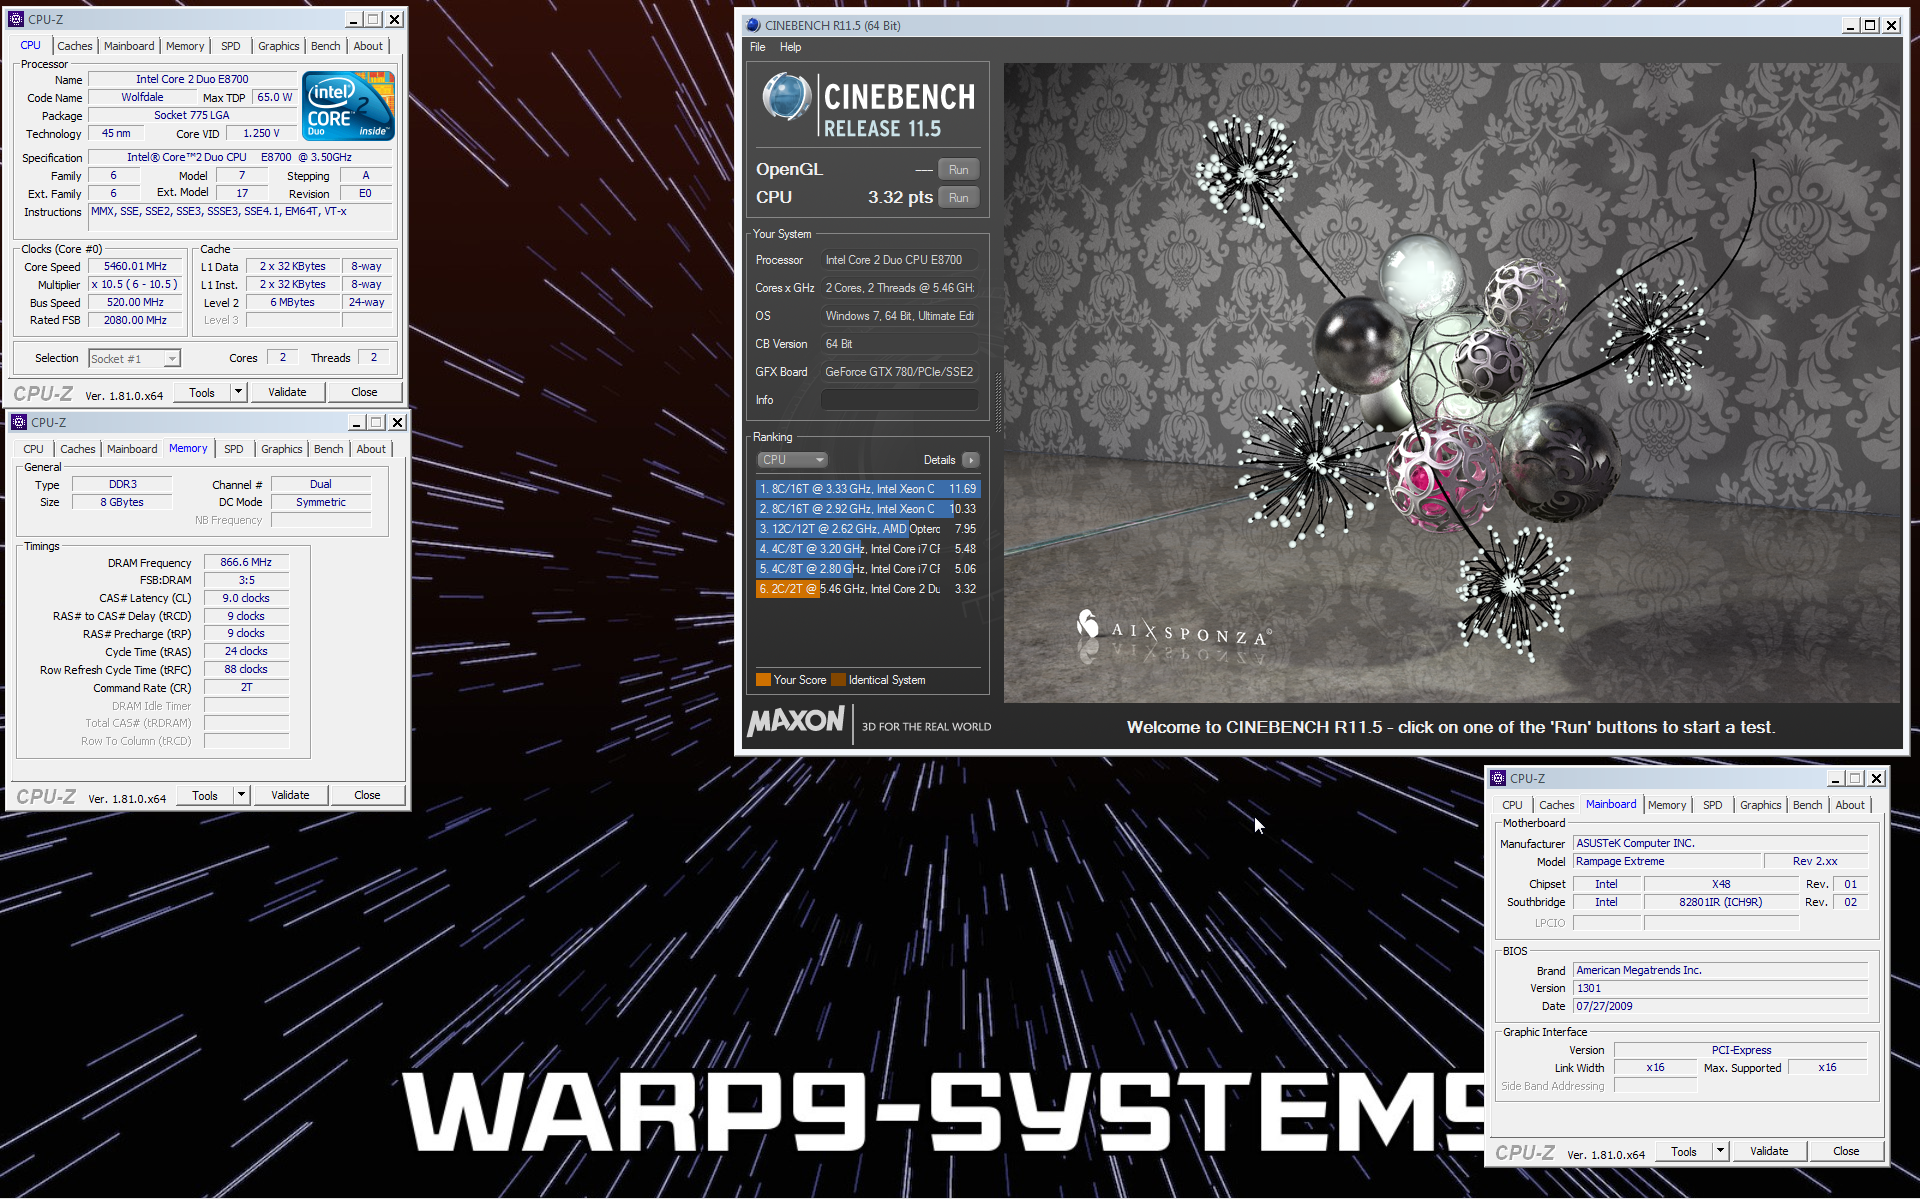Click the Core Speed value 5460.01 MHz
The height and width of the screenshot is (1200, 1920).
tap(135, 267)
